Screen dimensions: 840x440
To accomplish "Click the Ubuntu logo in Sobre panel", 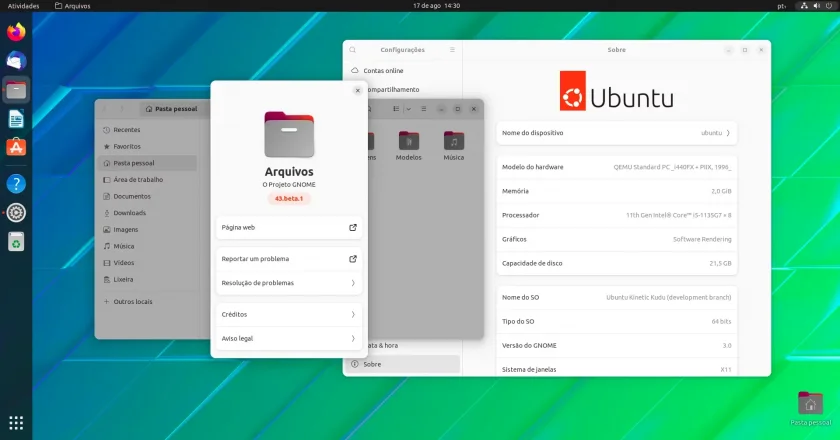I will (x=617, y=91).
